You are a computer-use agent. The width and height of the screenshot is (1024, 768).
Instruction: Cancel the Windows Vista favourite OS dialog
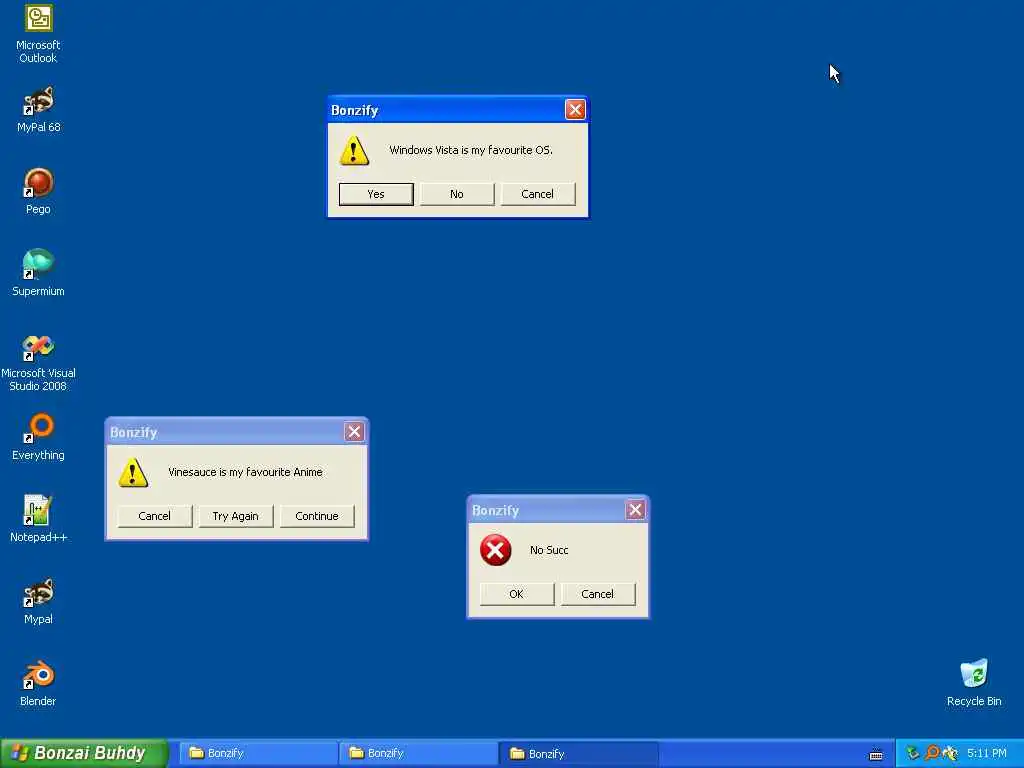(x=537, y=194)
